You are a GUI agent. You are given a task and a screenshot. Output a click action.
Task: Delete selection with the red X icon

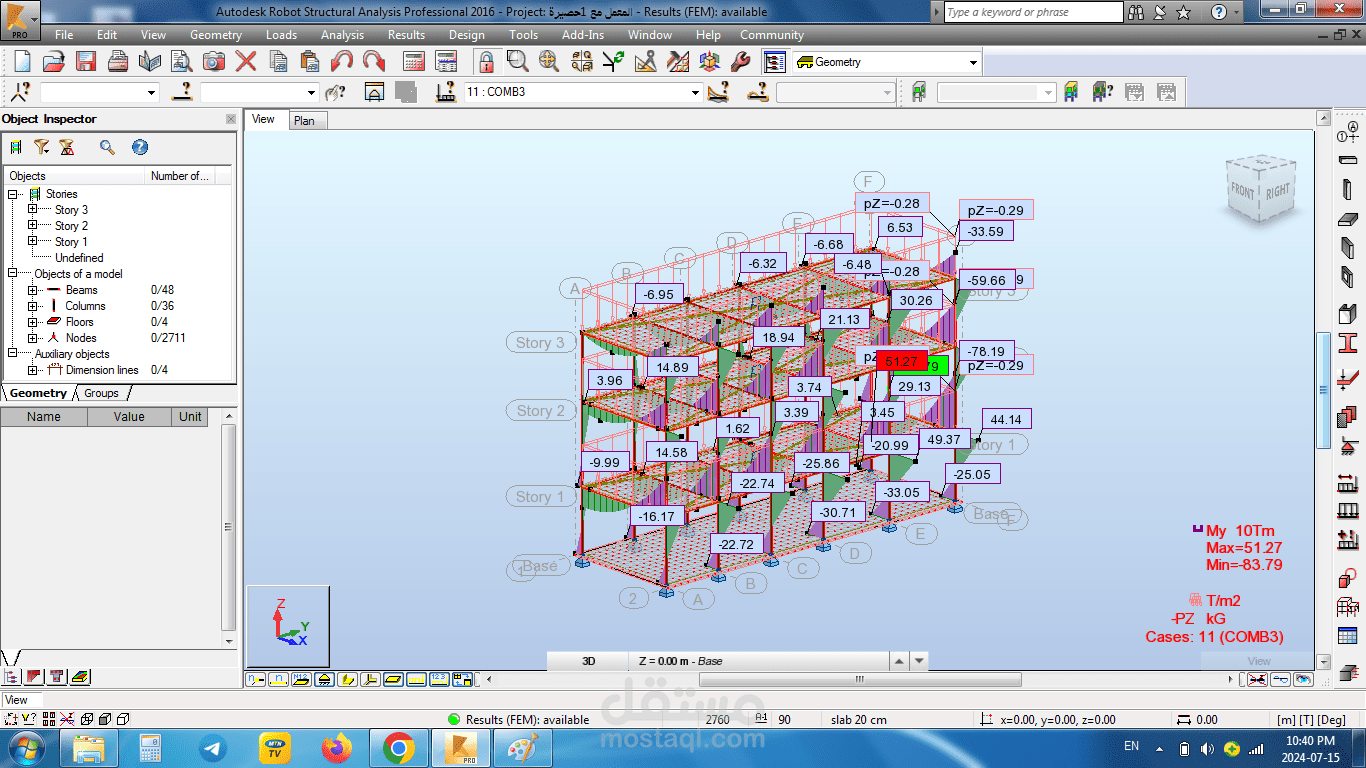pyautogui.click(x=246, y=61)
